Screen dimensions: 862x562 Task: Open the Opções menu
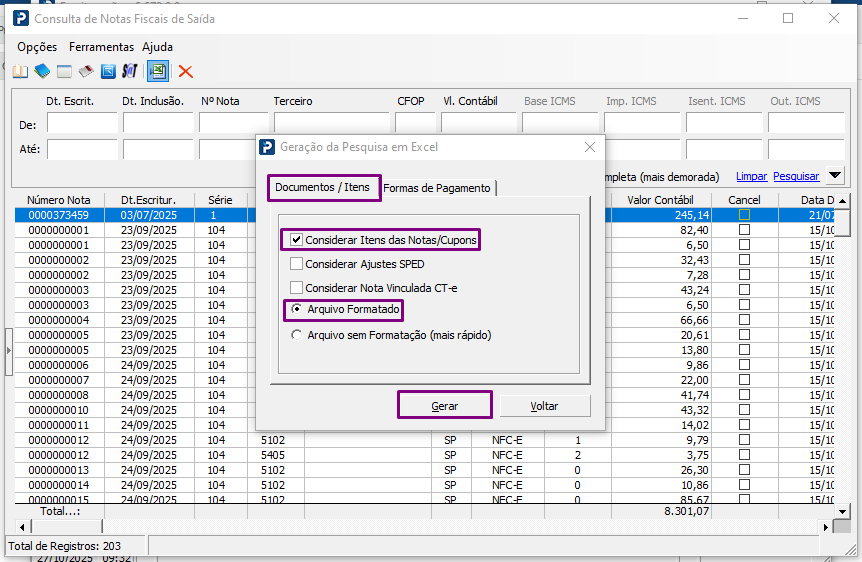click(37, 47)
